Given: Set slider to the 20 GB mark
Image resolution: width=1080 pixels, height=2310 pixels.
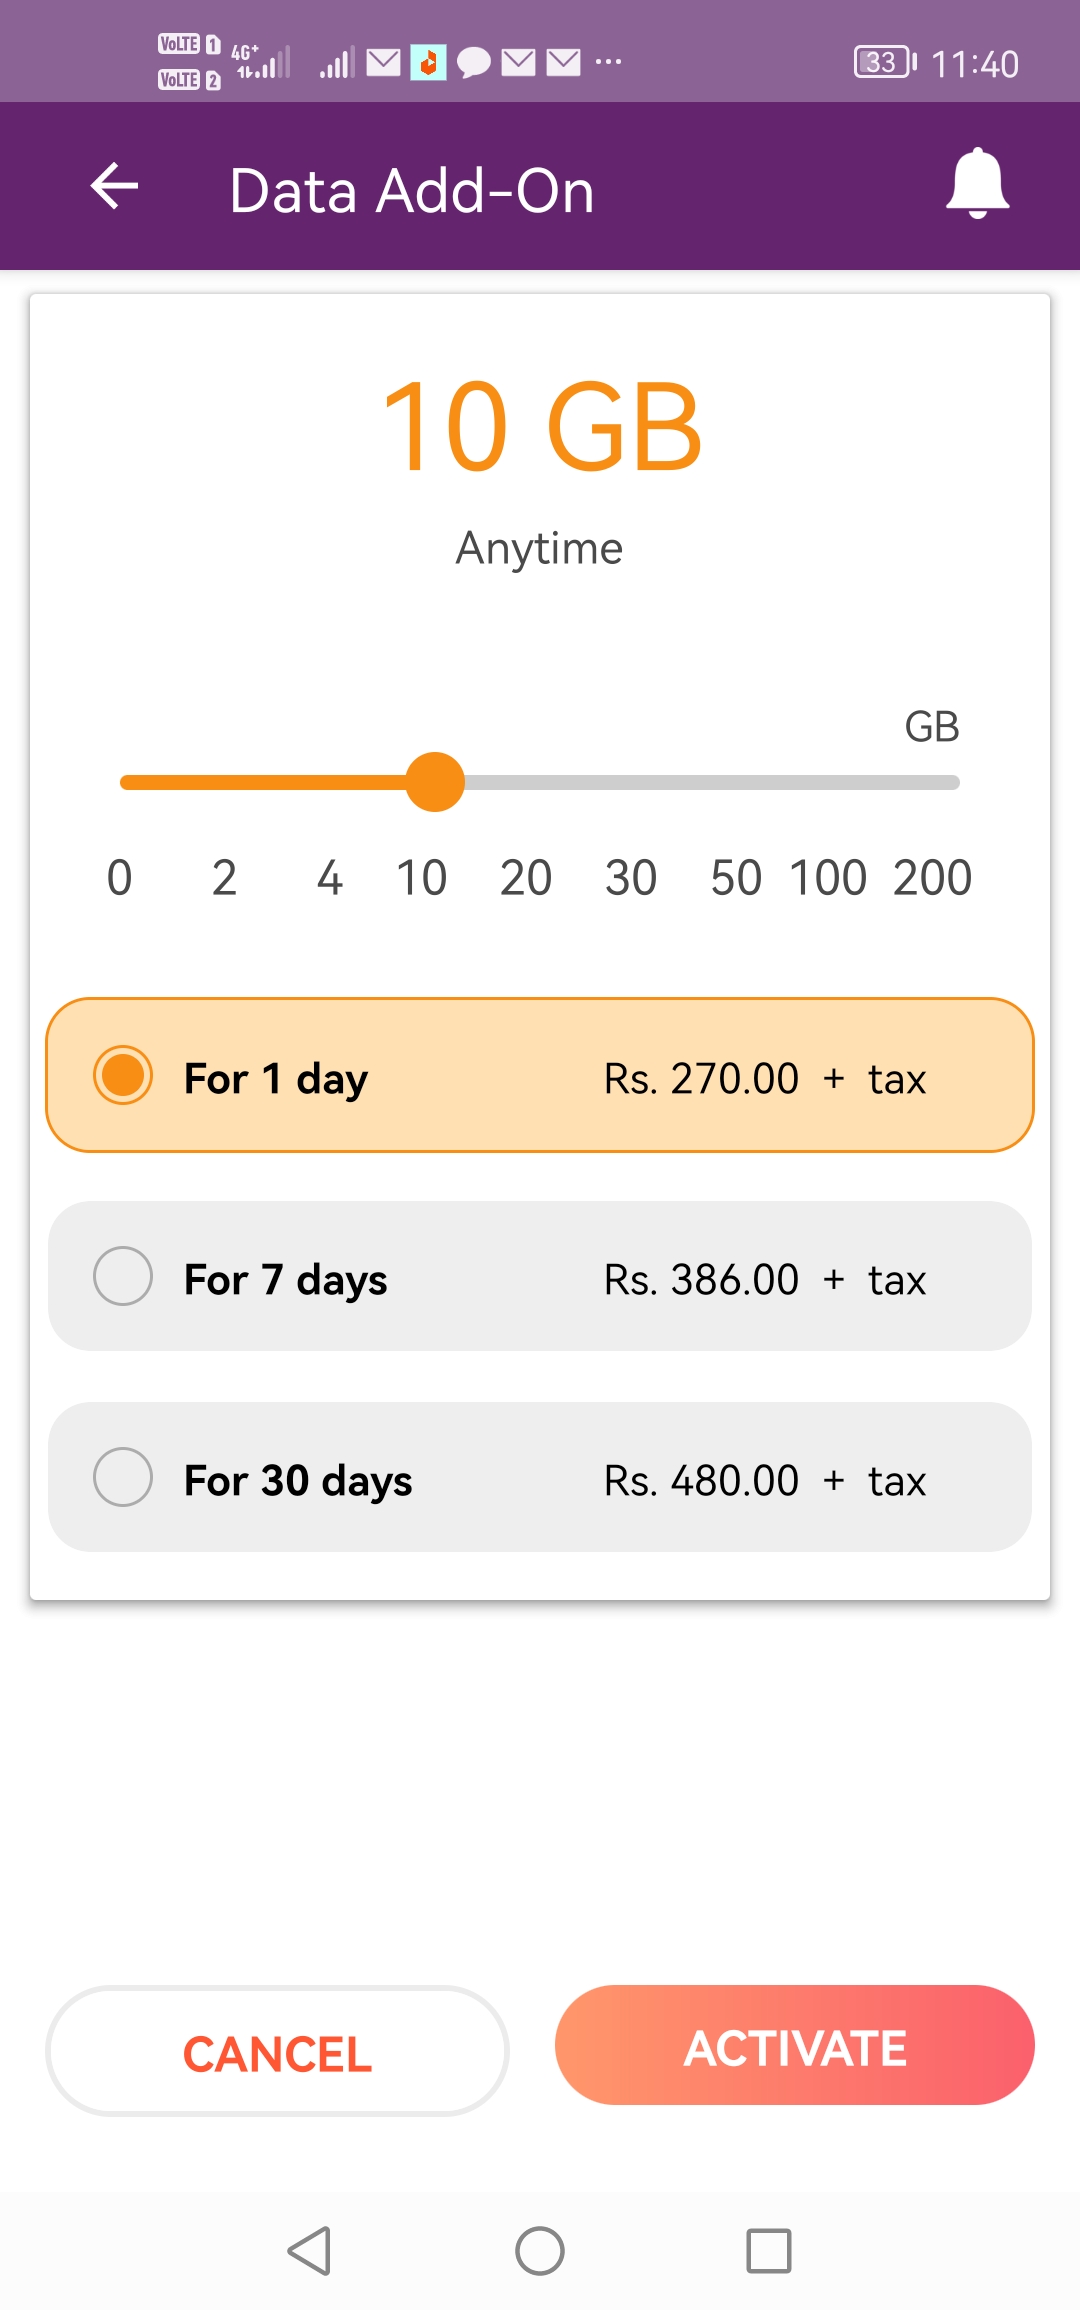Looking at the screenshot, I should 526,878.
